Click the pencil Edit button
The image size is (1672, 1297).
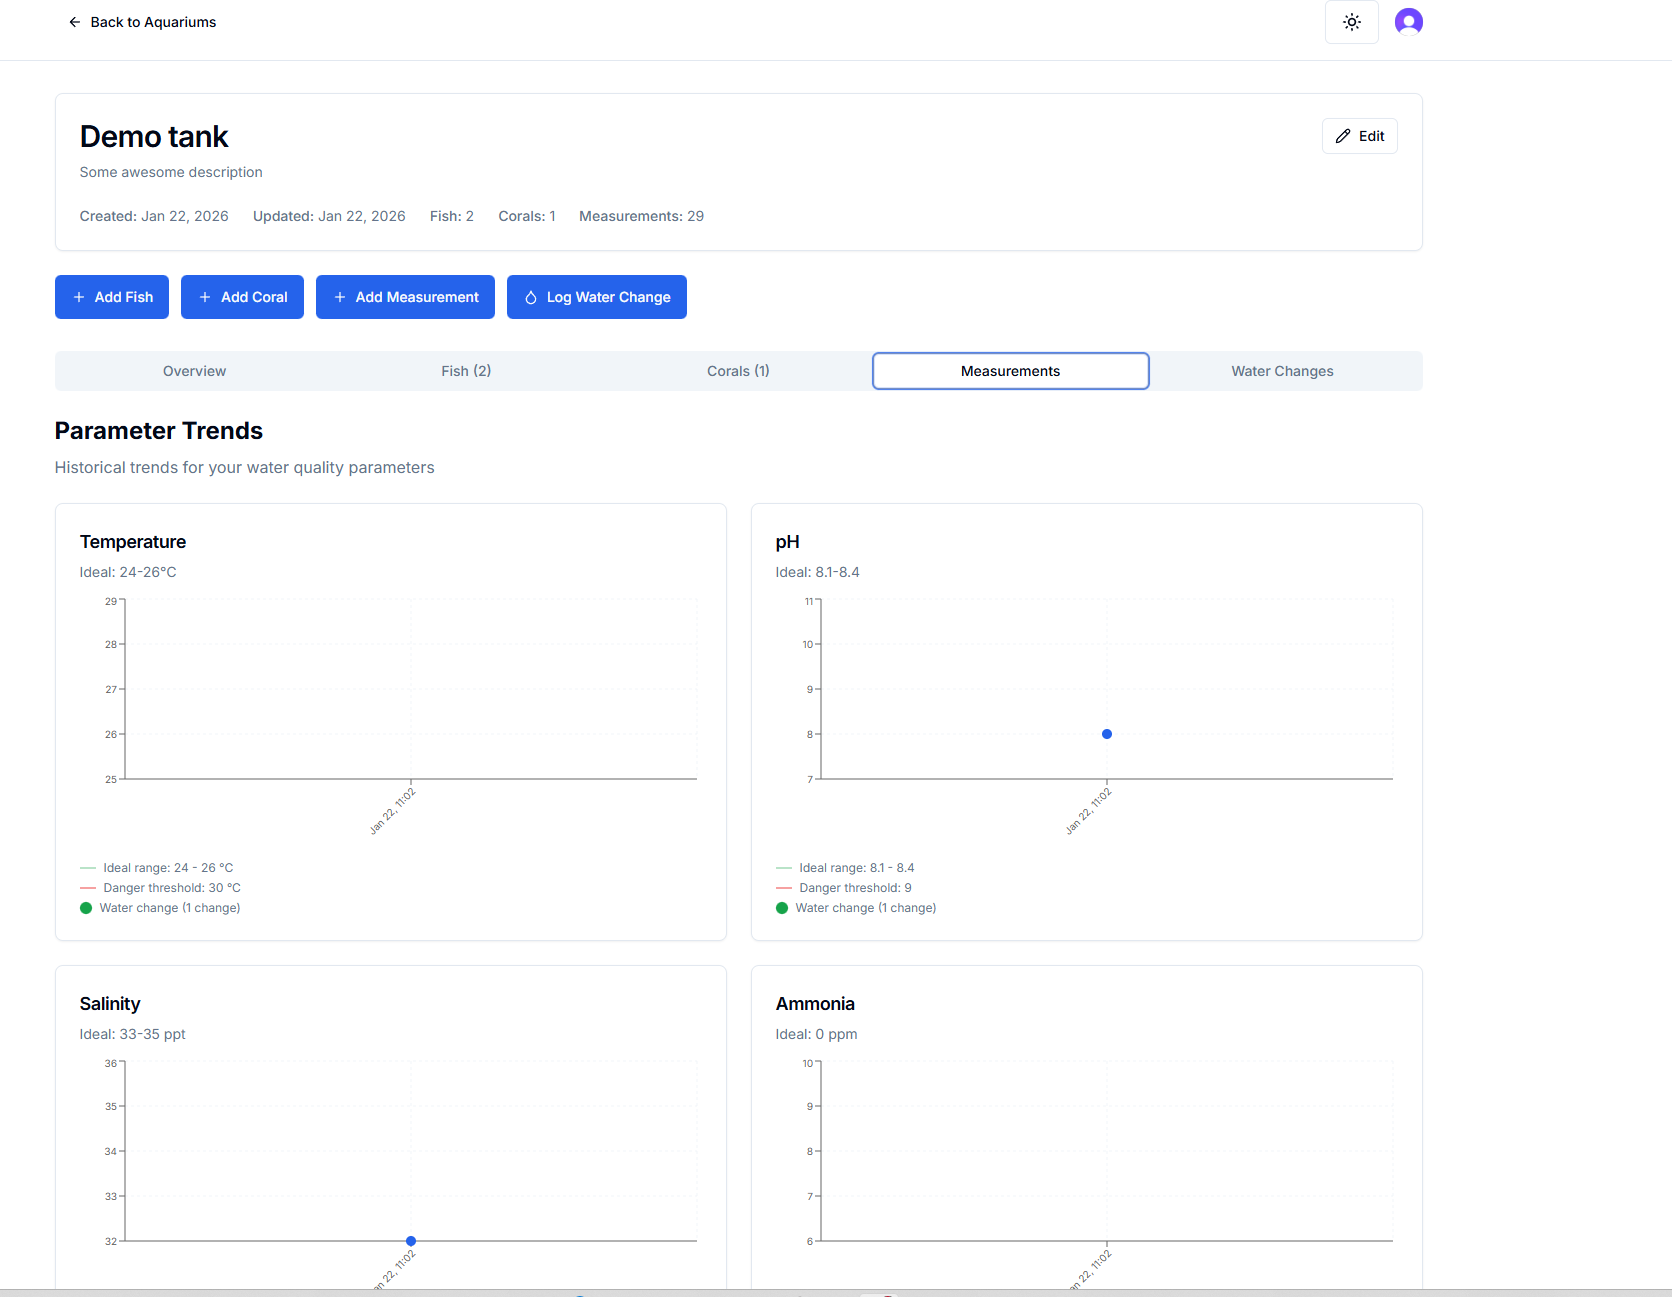[x=1359, y=136]
